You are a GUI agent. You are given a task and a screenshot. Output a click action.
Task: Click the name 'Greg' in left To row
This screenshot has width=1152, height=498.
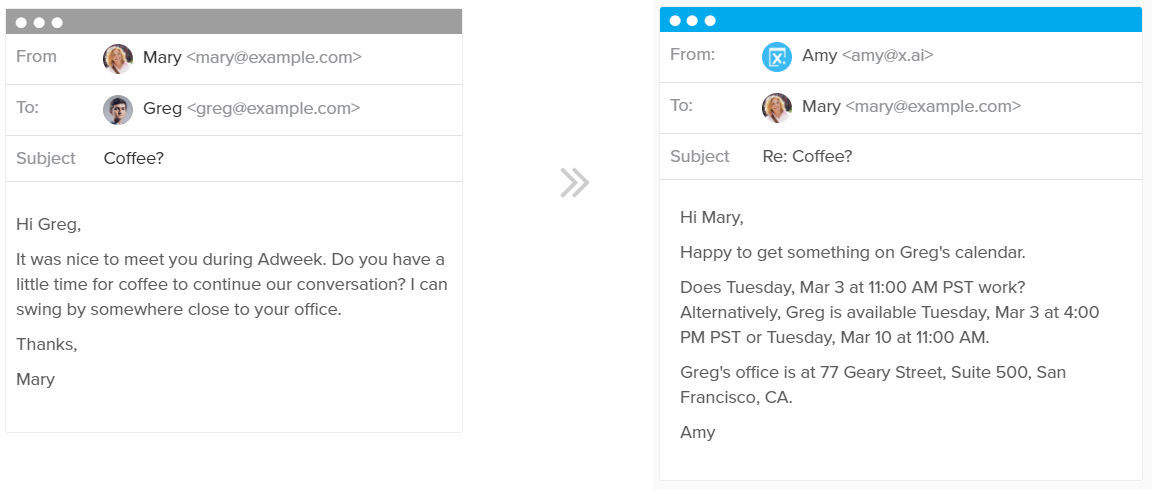pos(162,109)
